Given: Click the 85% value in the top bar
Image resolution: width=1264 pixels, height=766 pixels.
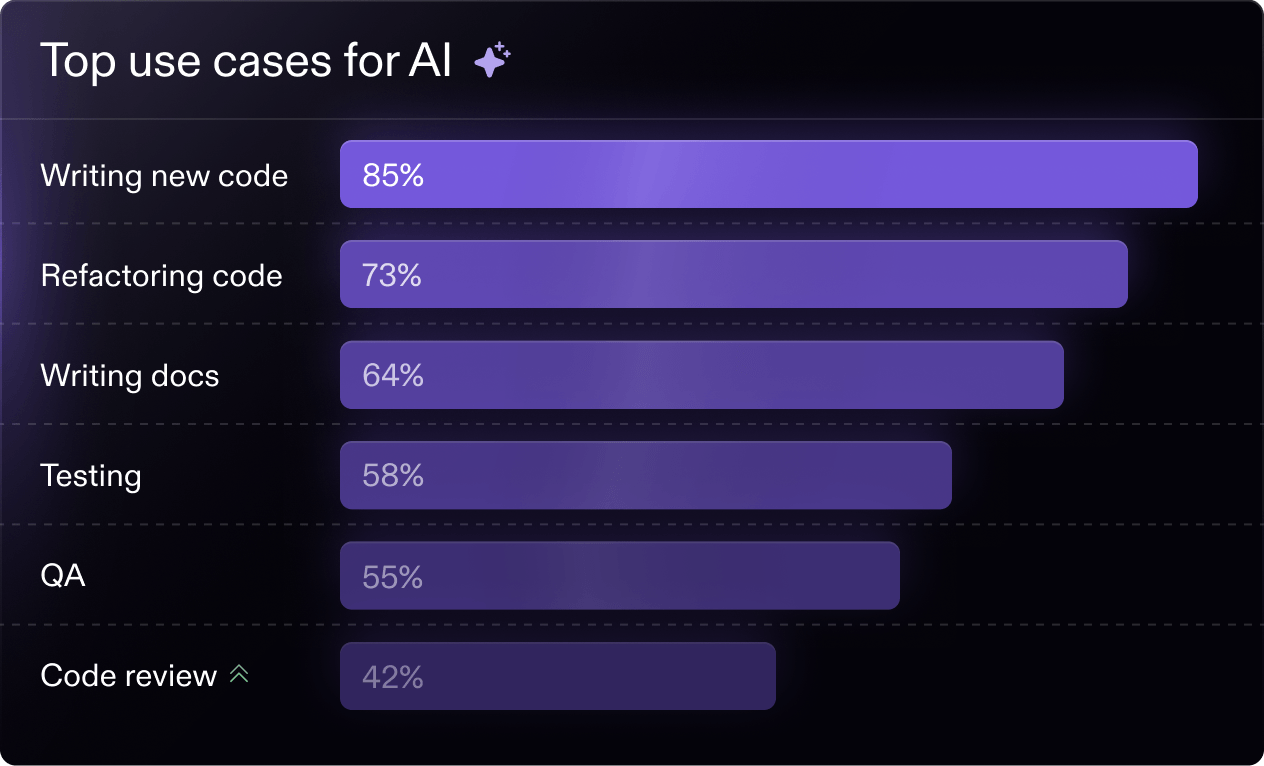Looking at the screenshot, I should tap(393, 176).
